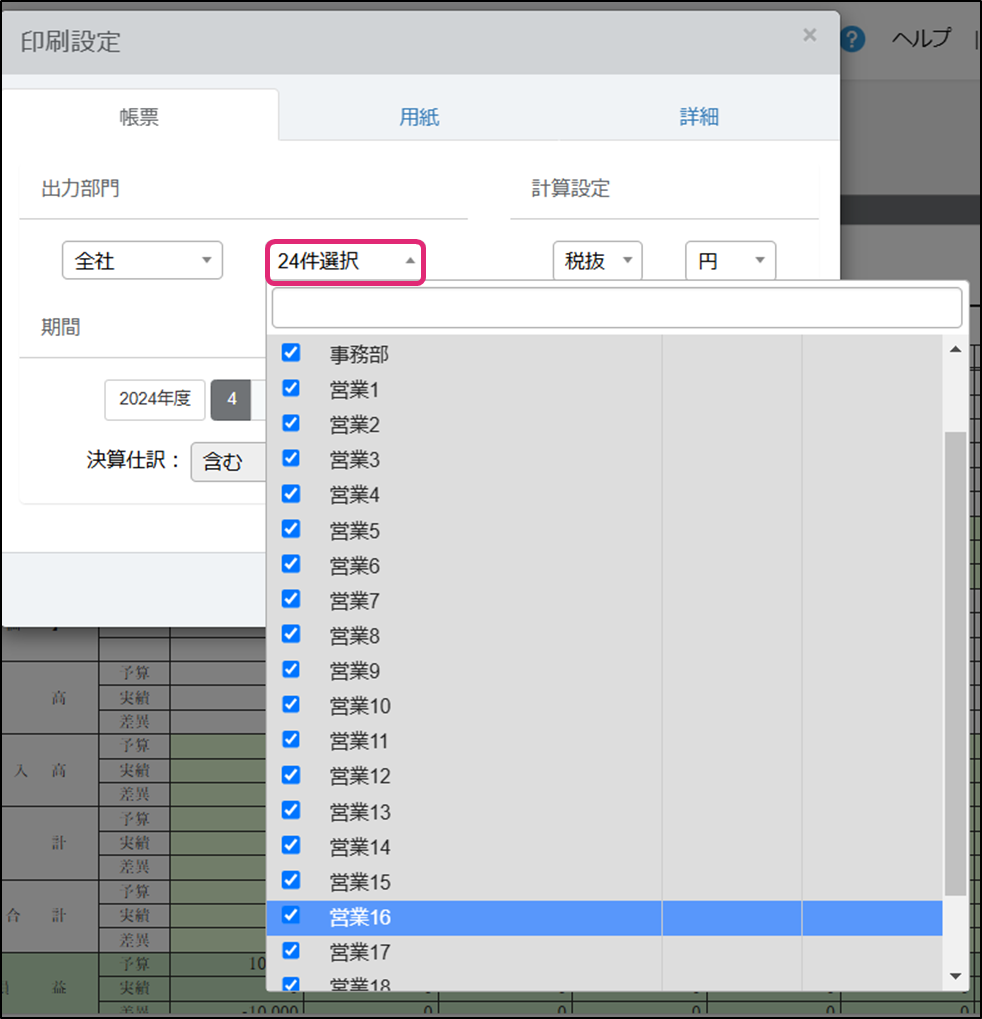Select month 4 button
982x1019 pixels.
[x=231, y=399]
